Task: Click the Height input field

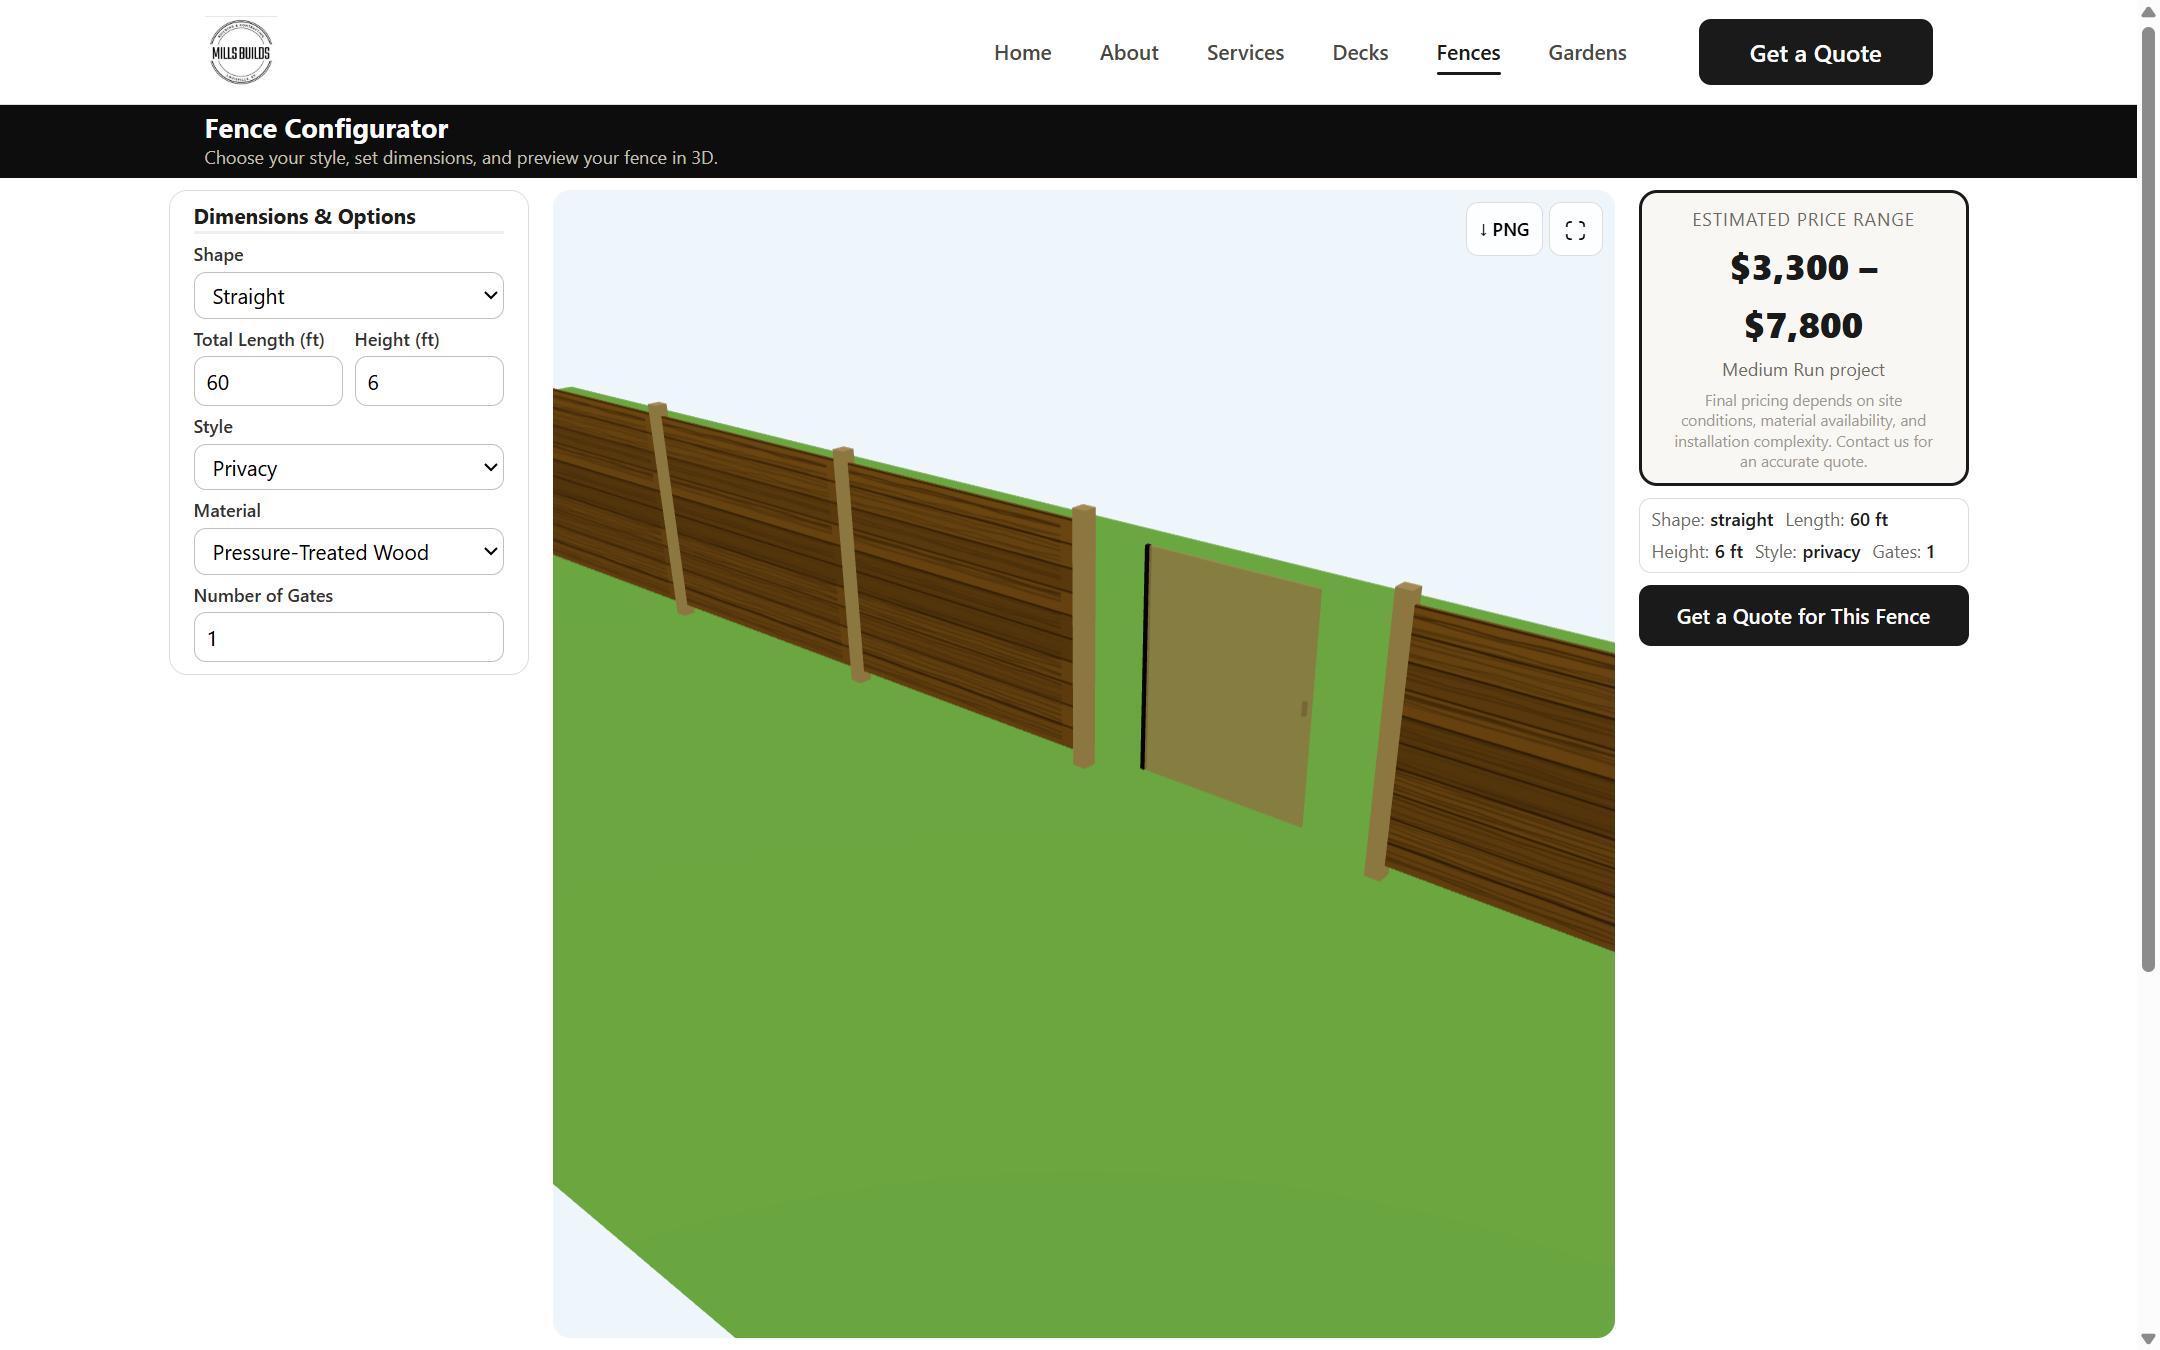Action: point(429,382)
